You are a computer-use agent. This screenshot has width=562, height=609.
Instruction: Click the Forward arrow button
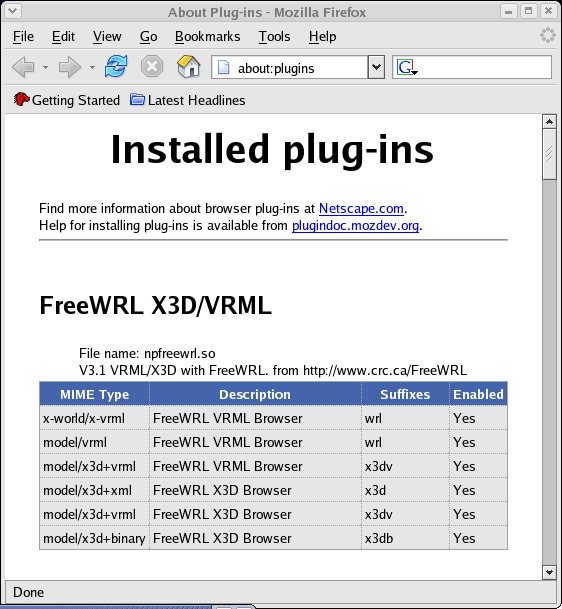[69, 67]
